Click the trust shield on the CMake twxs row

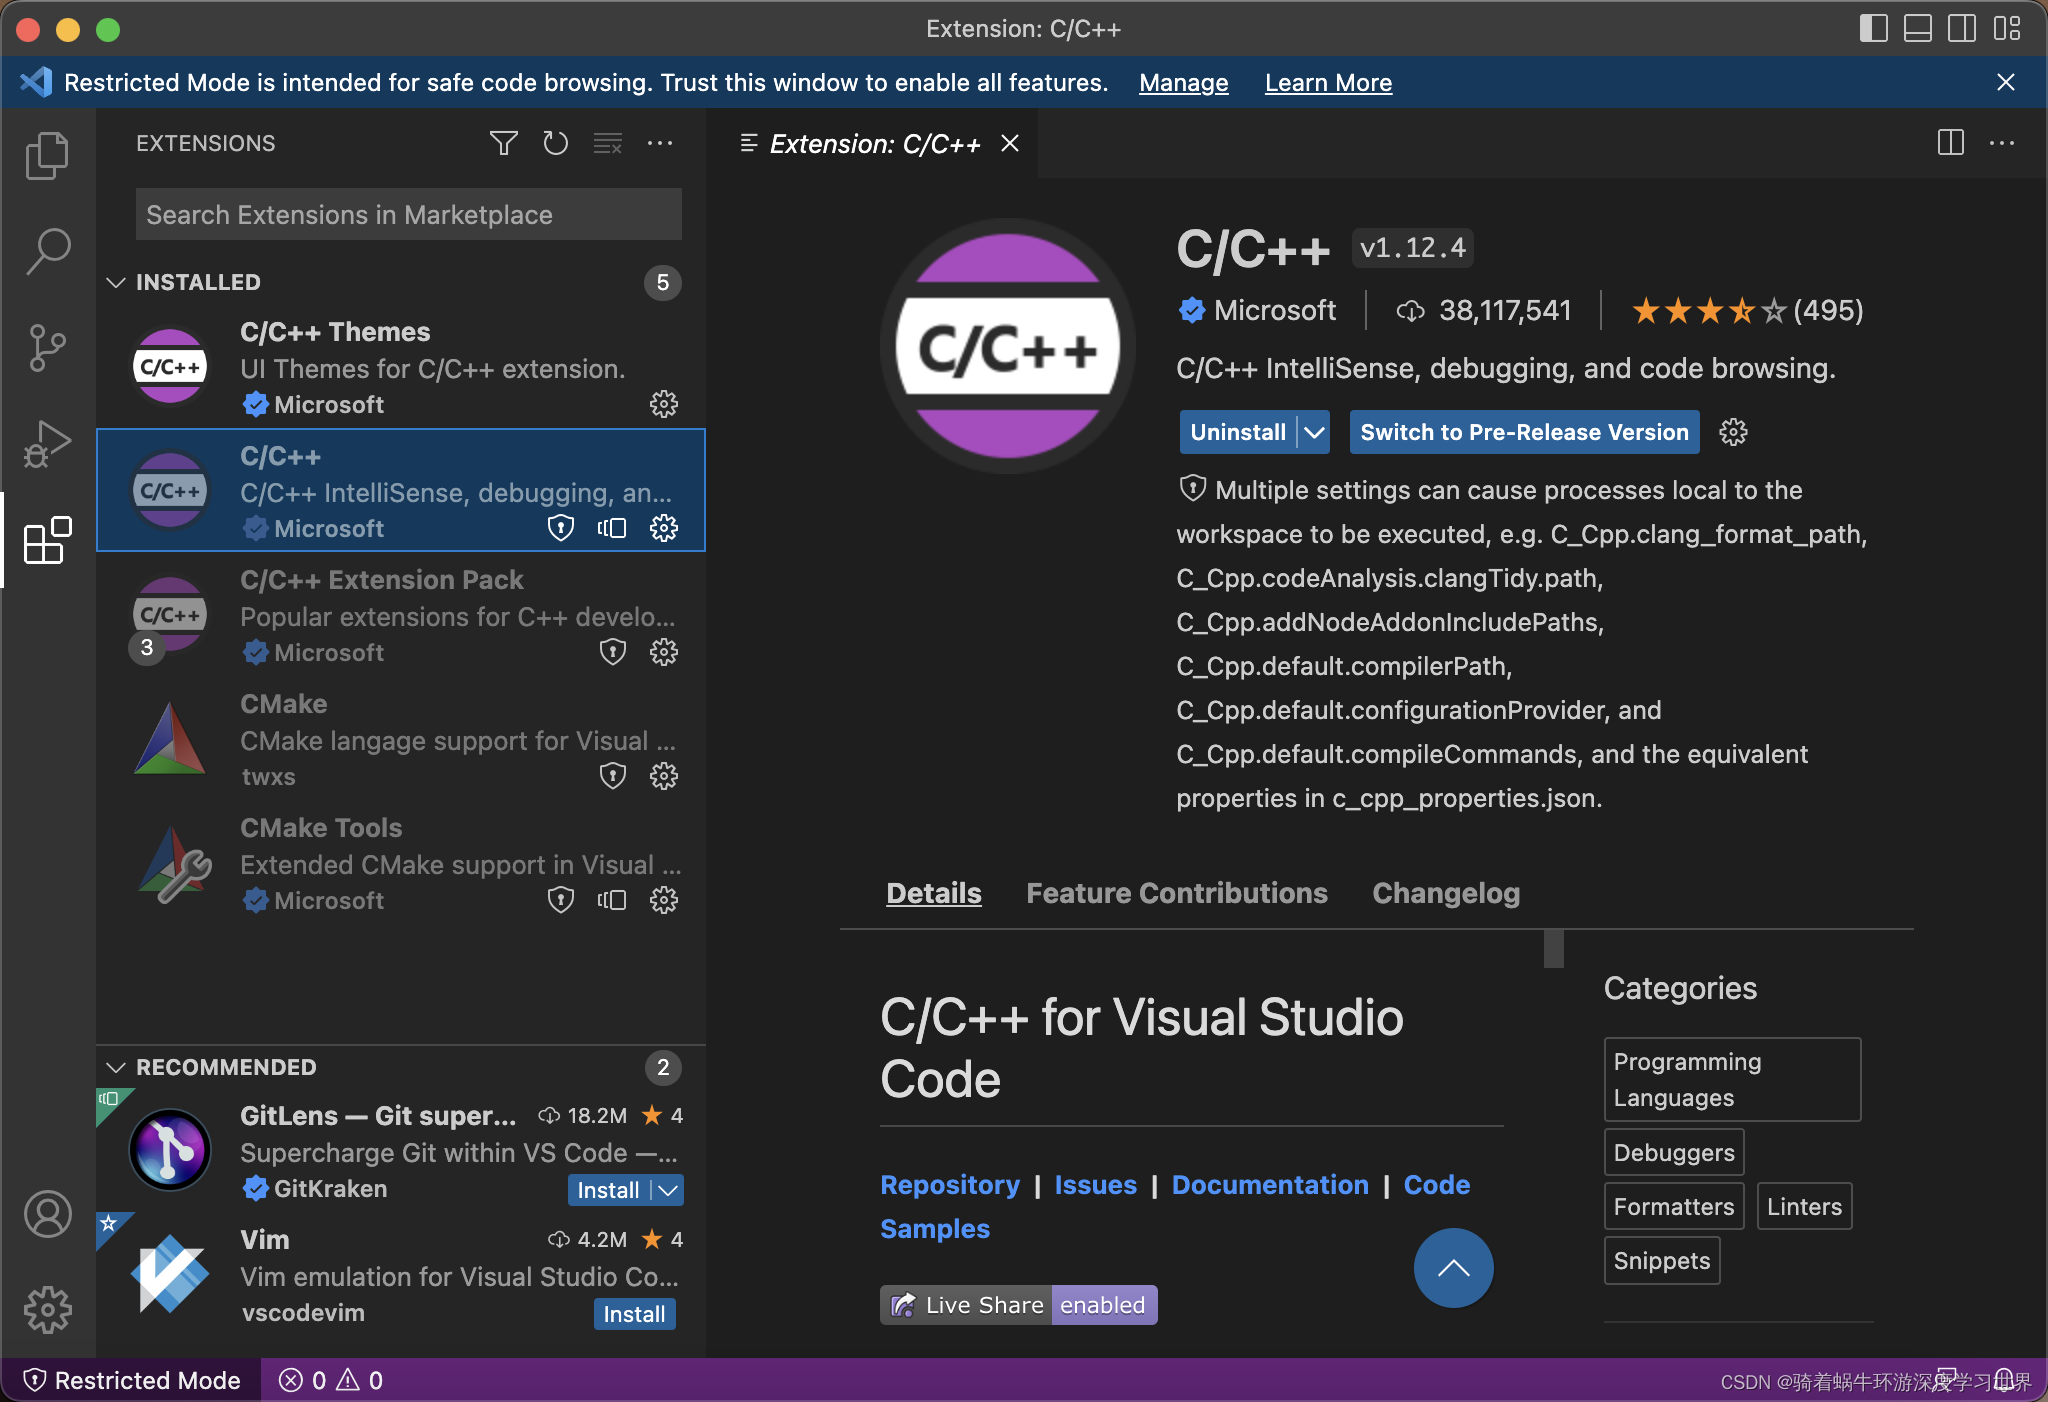coord(612,776)
